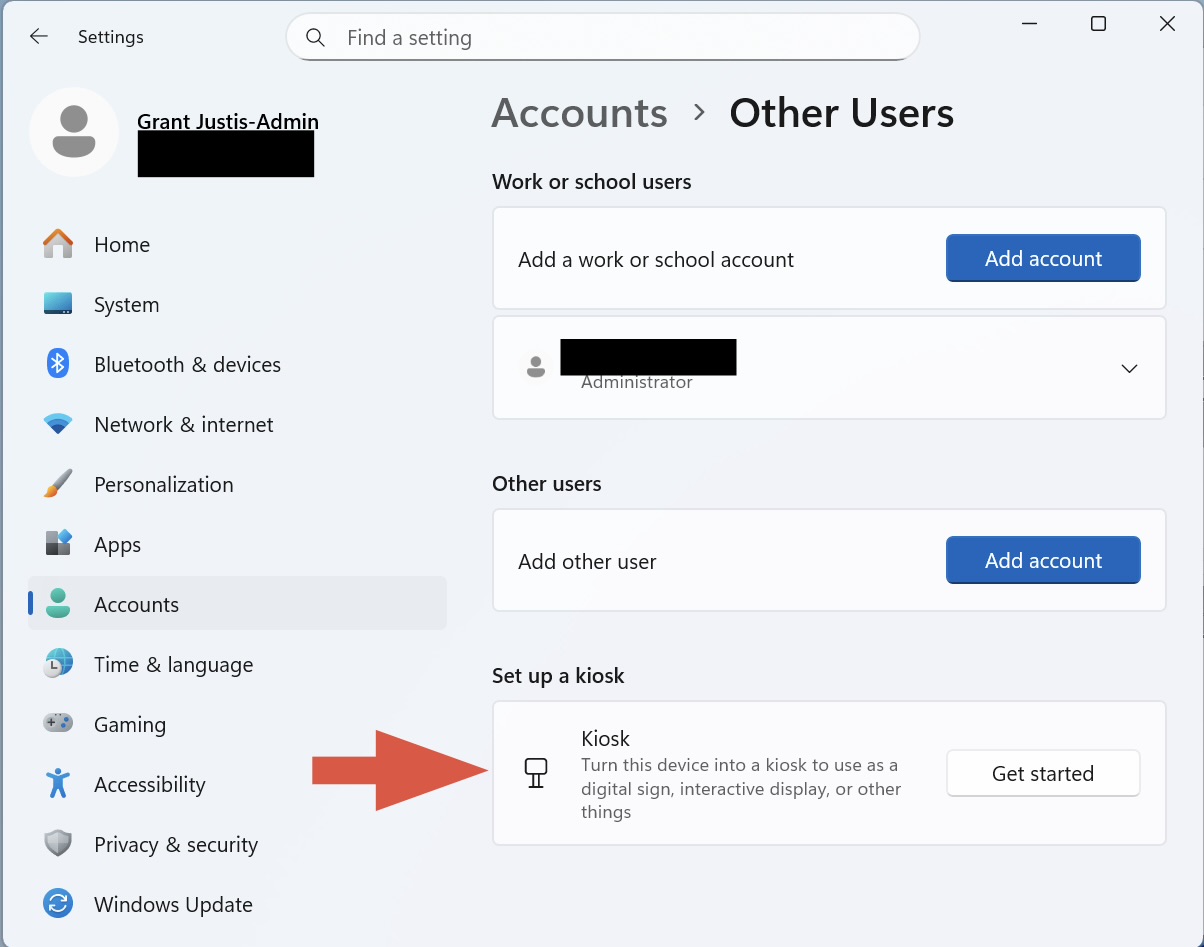Add a work or school account

click(1043, 258)
